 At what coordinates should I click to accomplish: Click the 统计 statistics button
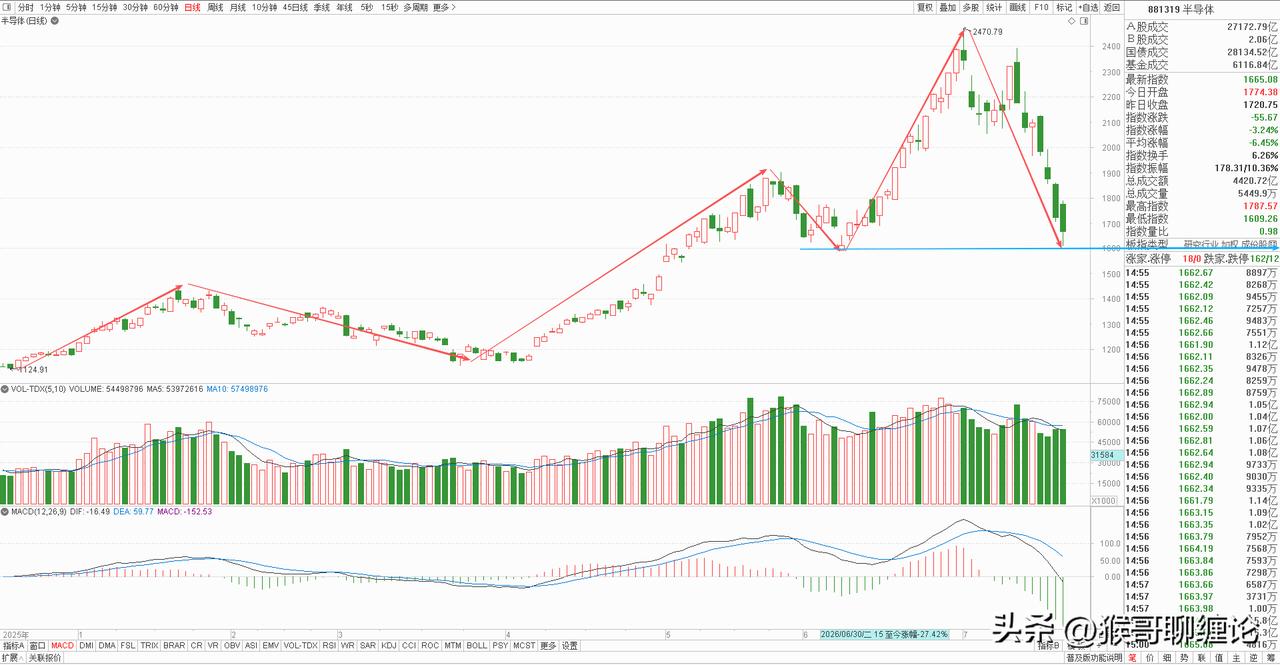pos(994,7)
